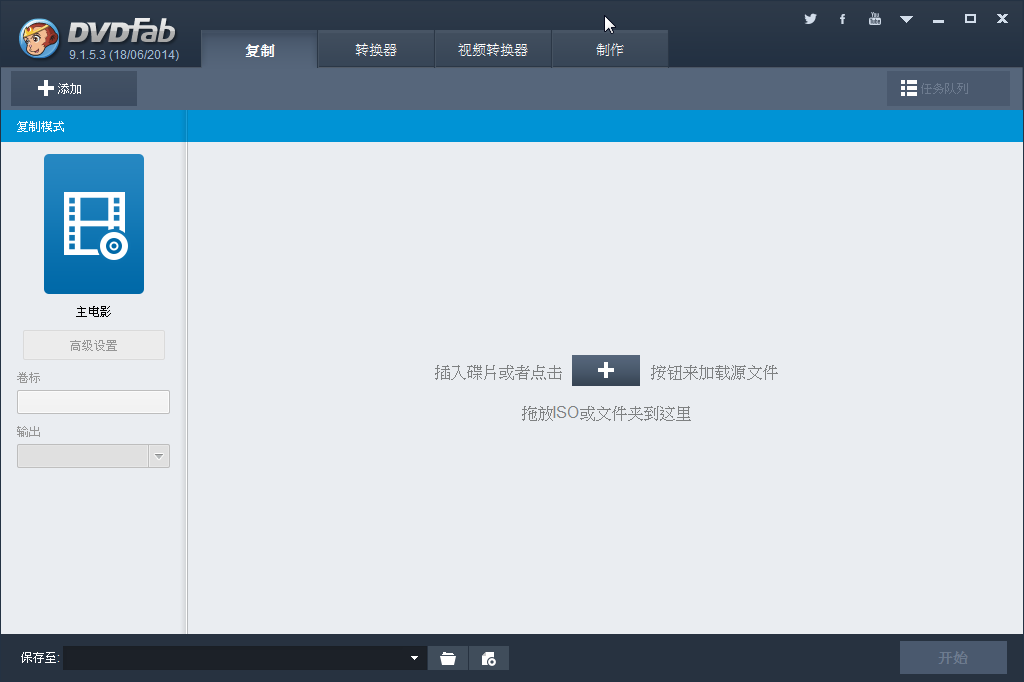Select the 主电影 copy mode tile

94,224
